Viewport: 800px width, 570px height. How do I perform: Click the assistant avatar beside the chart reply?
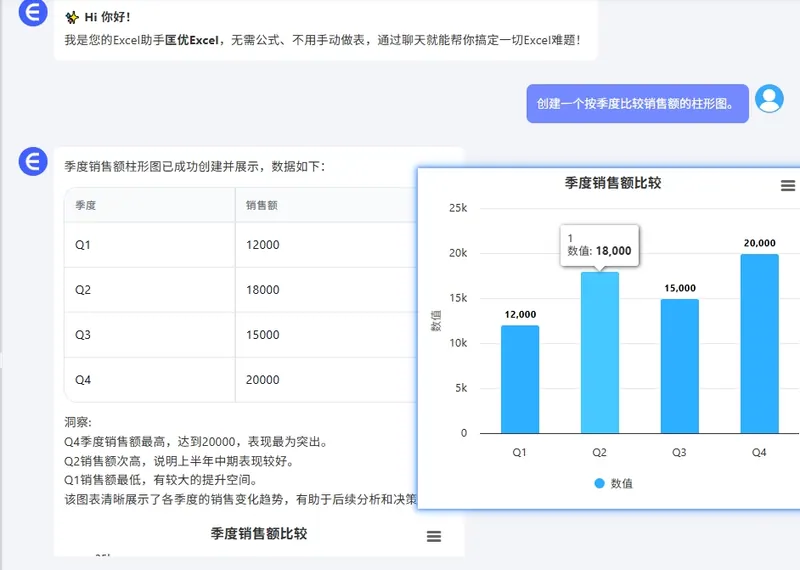tap(33, 161)
